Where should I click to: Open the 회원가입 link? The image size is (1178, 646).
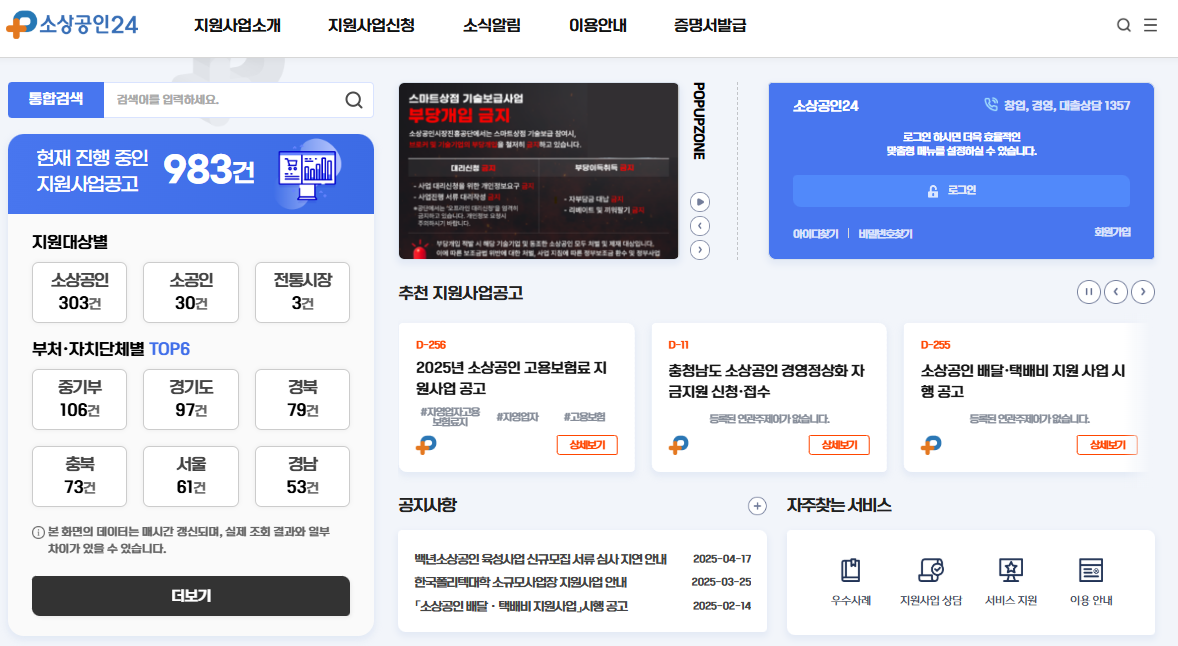tap(1112, 232)
